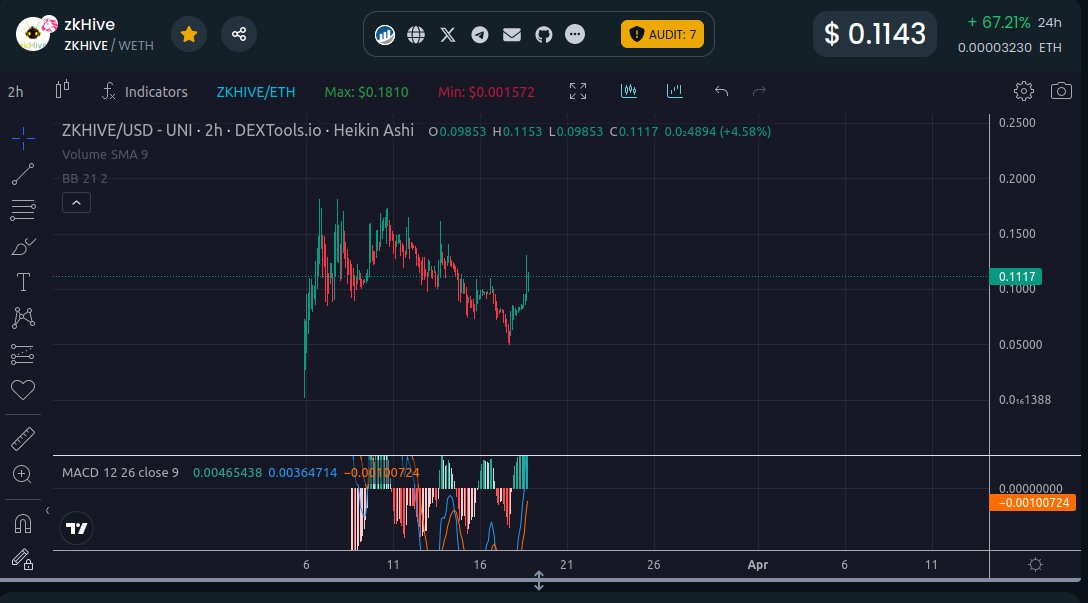Open the zkHive X (Twitter) profile
This screenshot has height=603, width=1088.
click(448, 34)
